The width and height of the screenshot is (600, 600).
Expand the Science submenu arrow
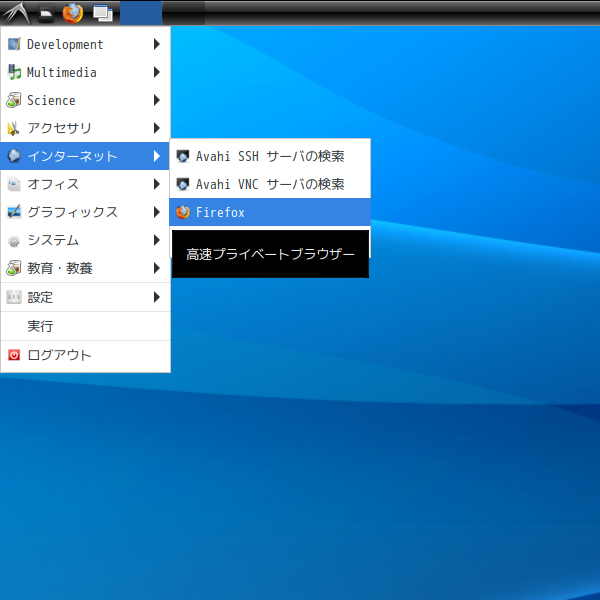click(x=157, y=100)
